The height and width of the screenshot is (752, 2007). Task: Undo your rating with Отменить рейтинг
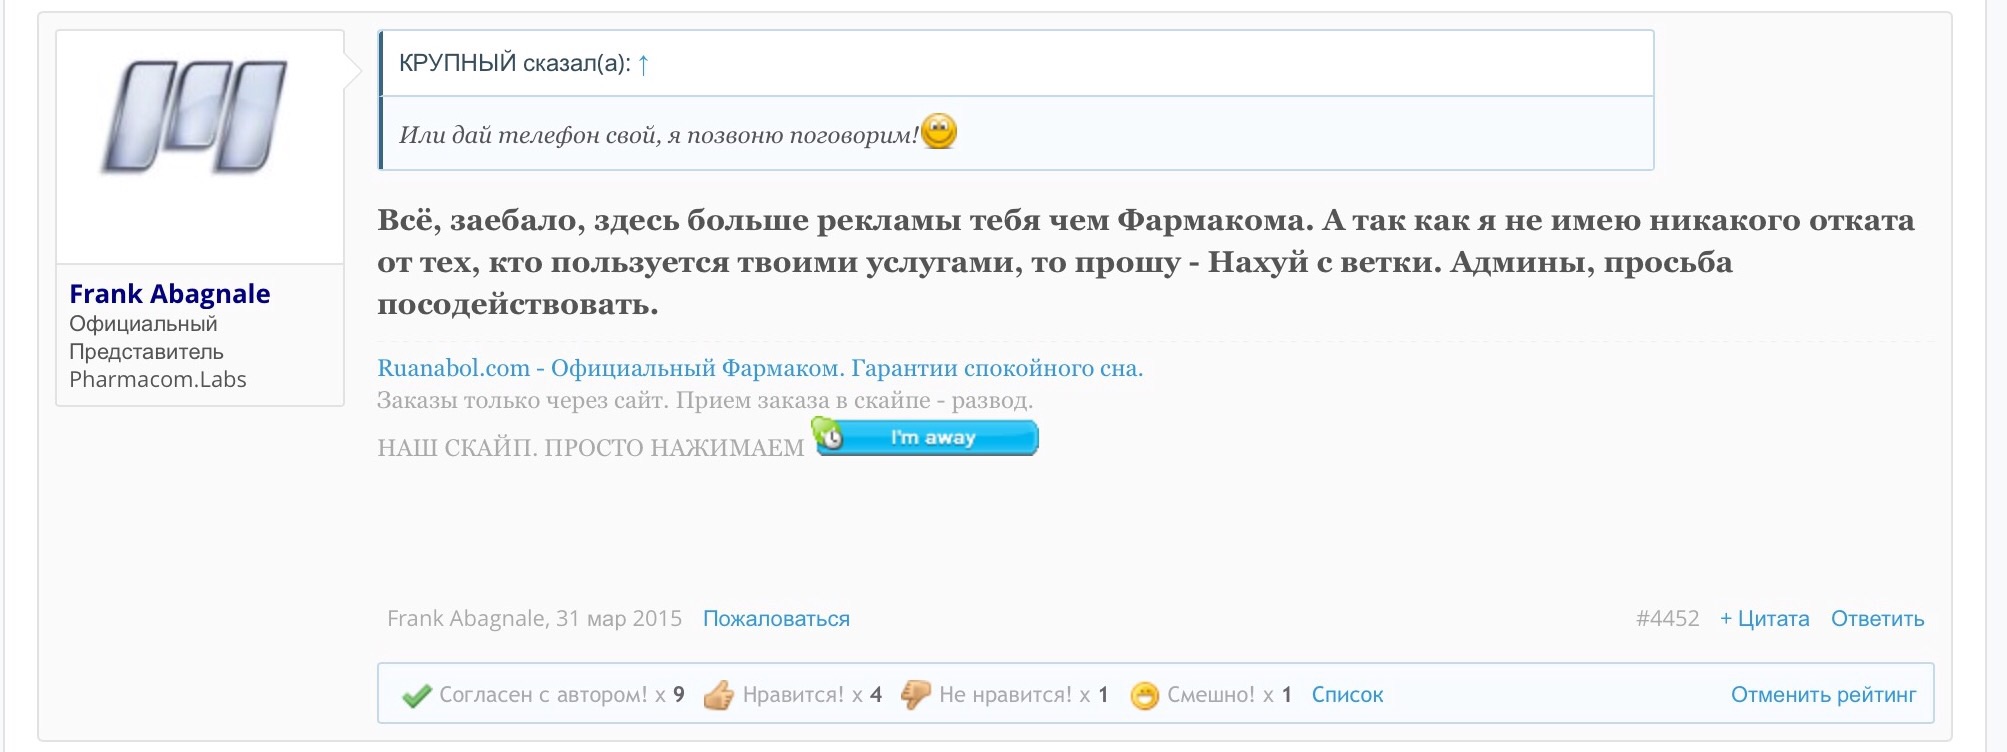(1823, 695)
